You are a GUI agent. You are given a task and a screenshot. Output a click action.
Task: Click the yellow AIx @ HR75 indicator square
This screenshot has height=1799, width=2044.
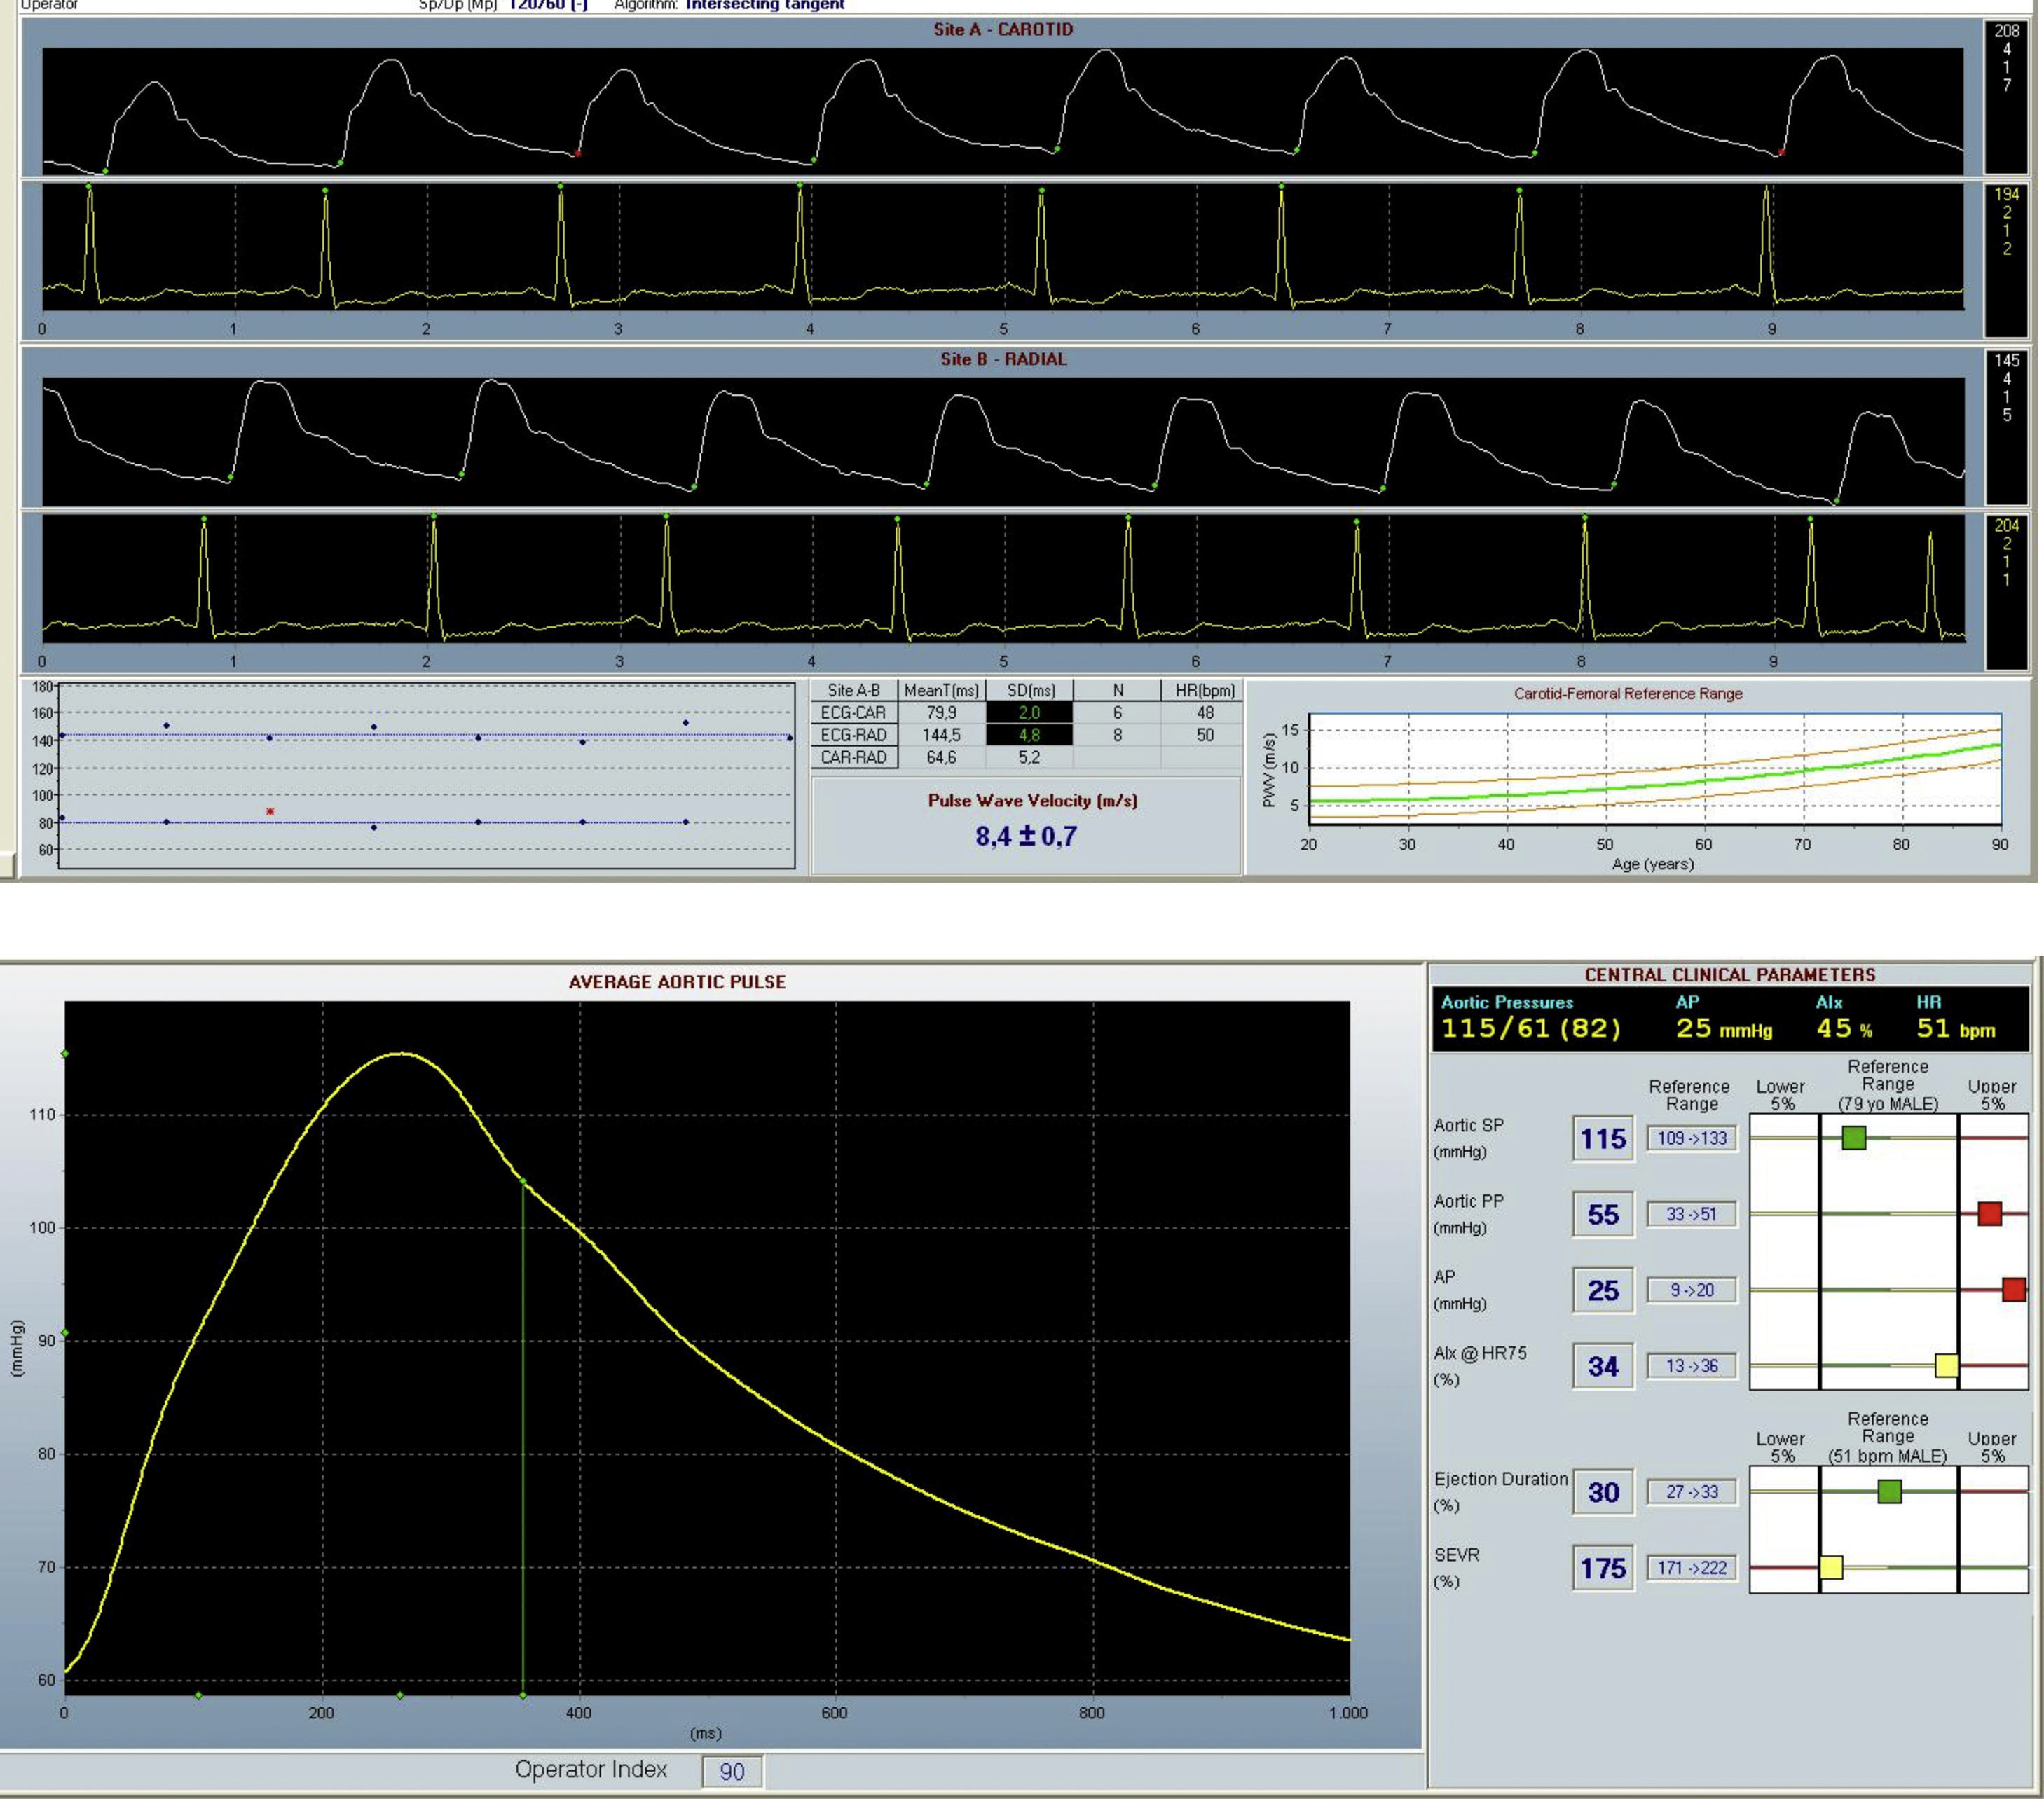[x=1946, y=1365]
